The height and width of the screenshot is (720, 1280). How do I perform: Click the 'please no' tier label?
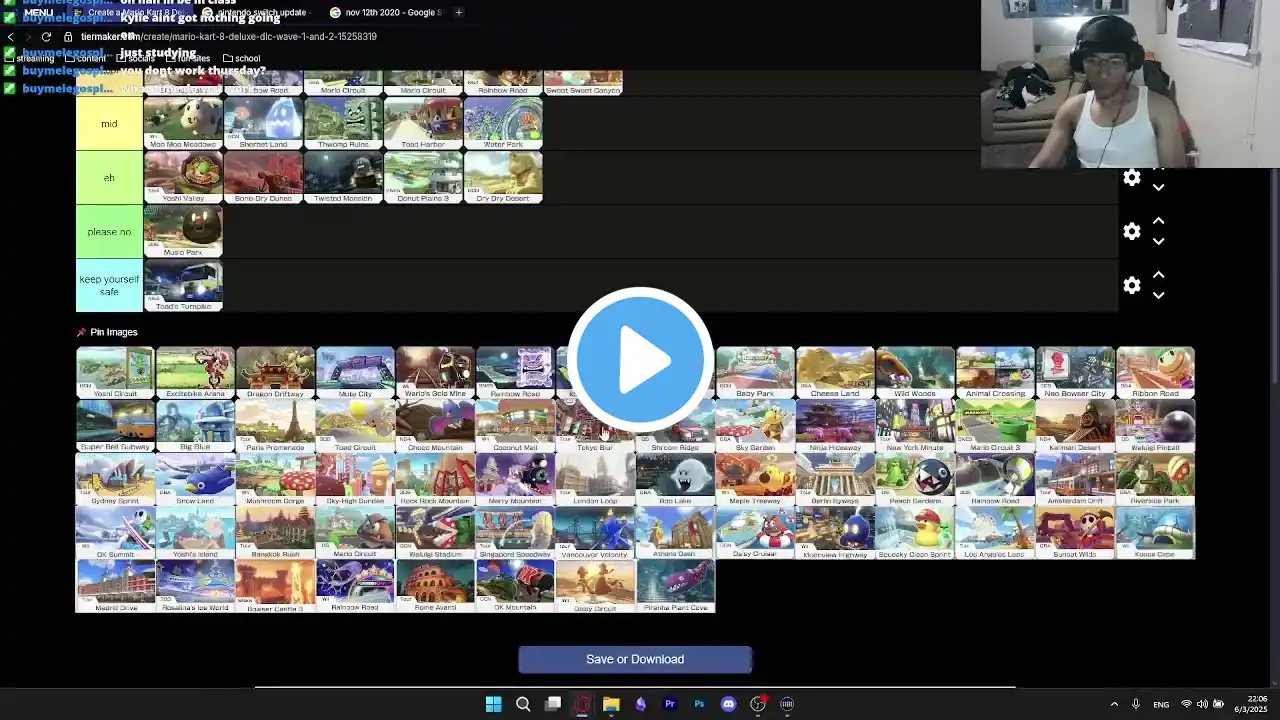(x=109, y=231)
